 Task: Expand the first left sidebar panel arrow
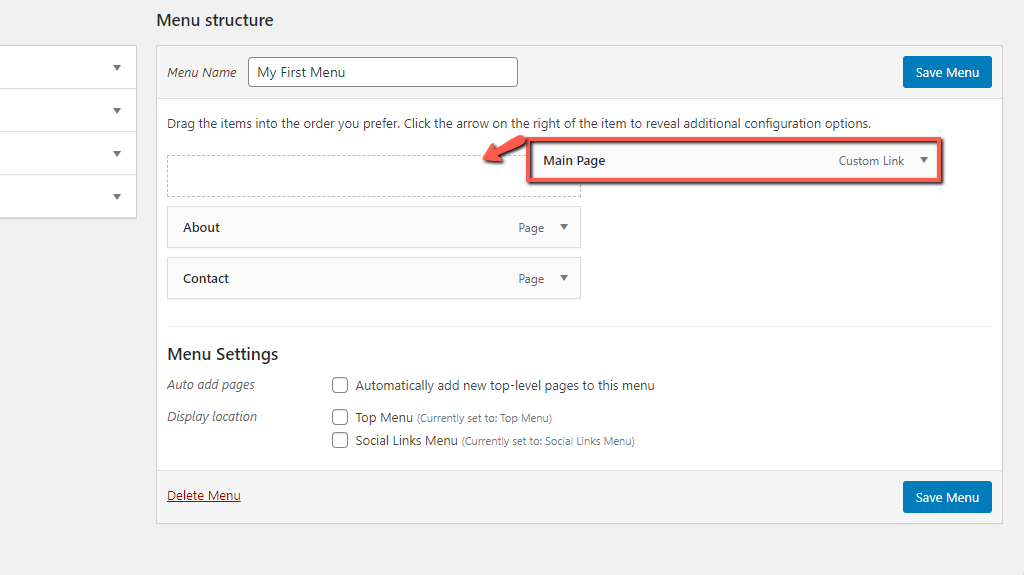117,67
